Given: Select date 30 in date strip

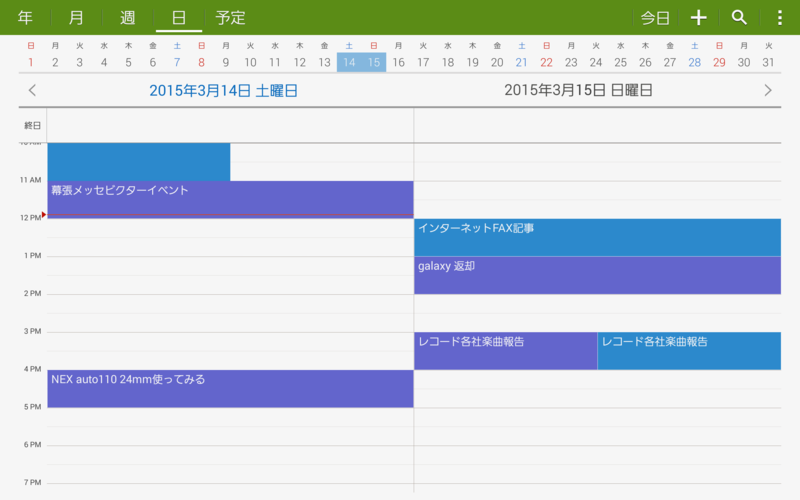Looking at the screenshot, I should 744,62.
